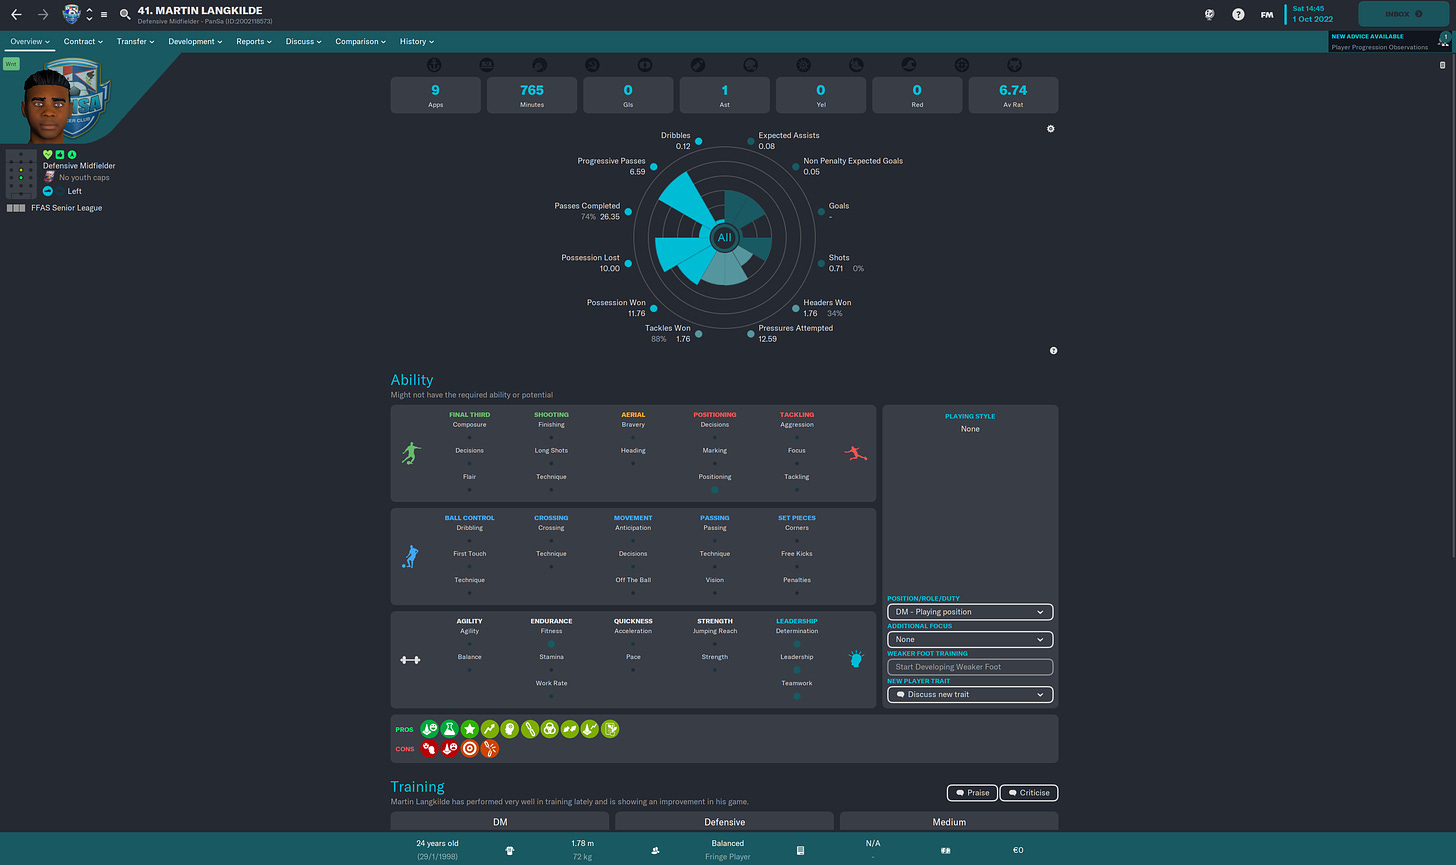
Task: Expand the Development menu
Action: click(x=195, y=42)
